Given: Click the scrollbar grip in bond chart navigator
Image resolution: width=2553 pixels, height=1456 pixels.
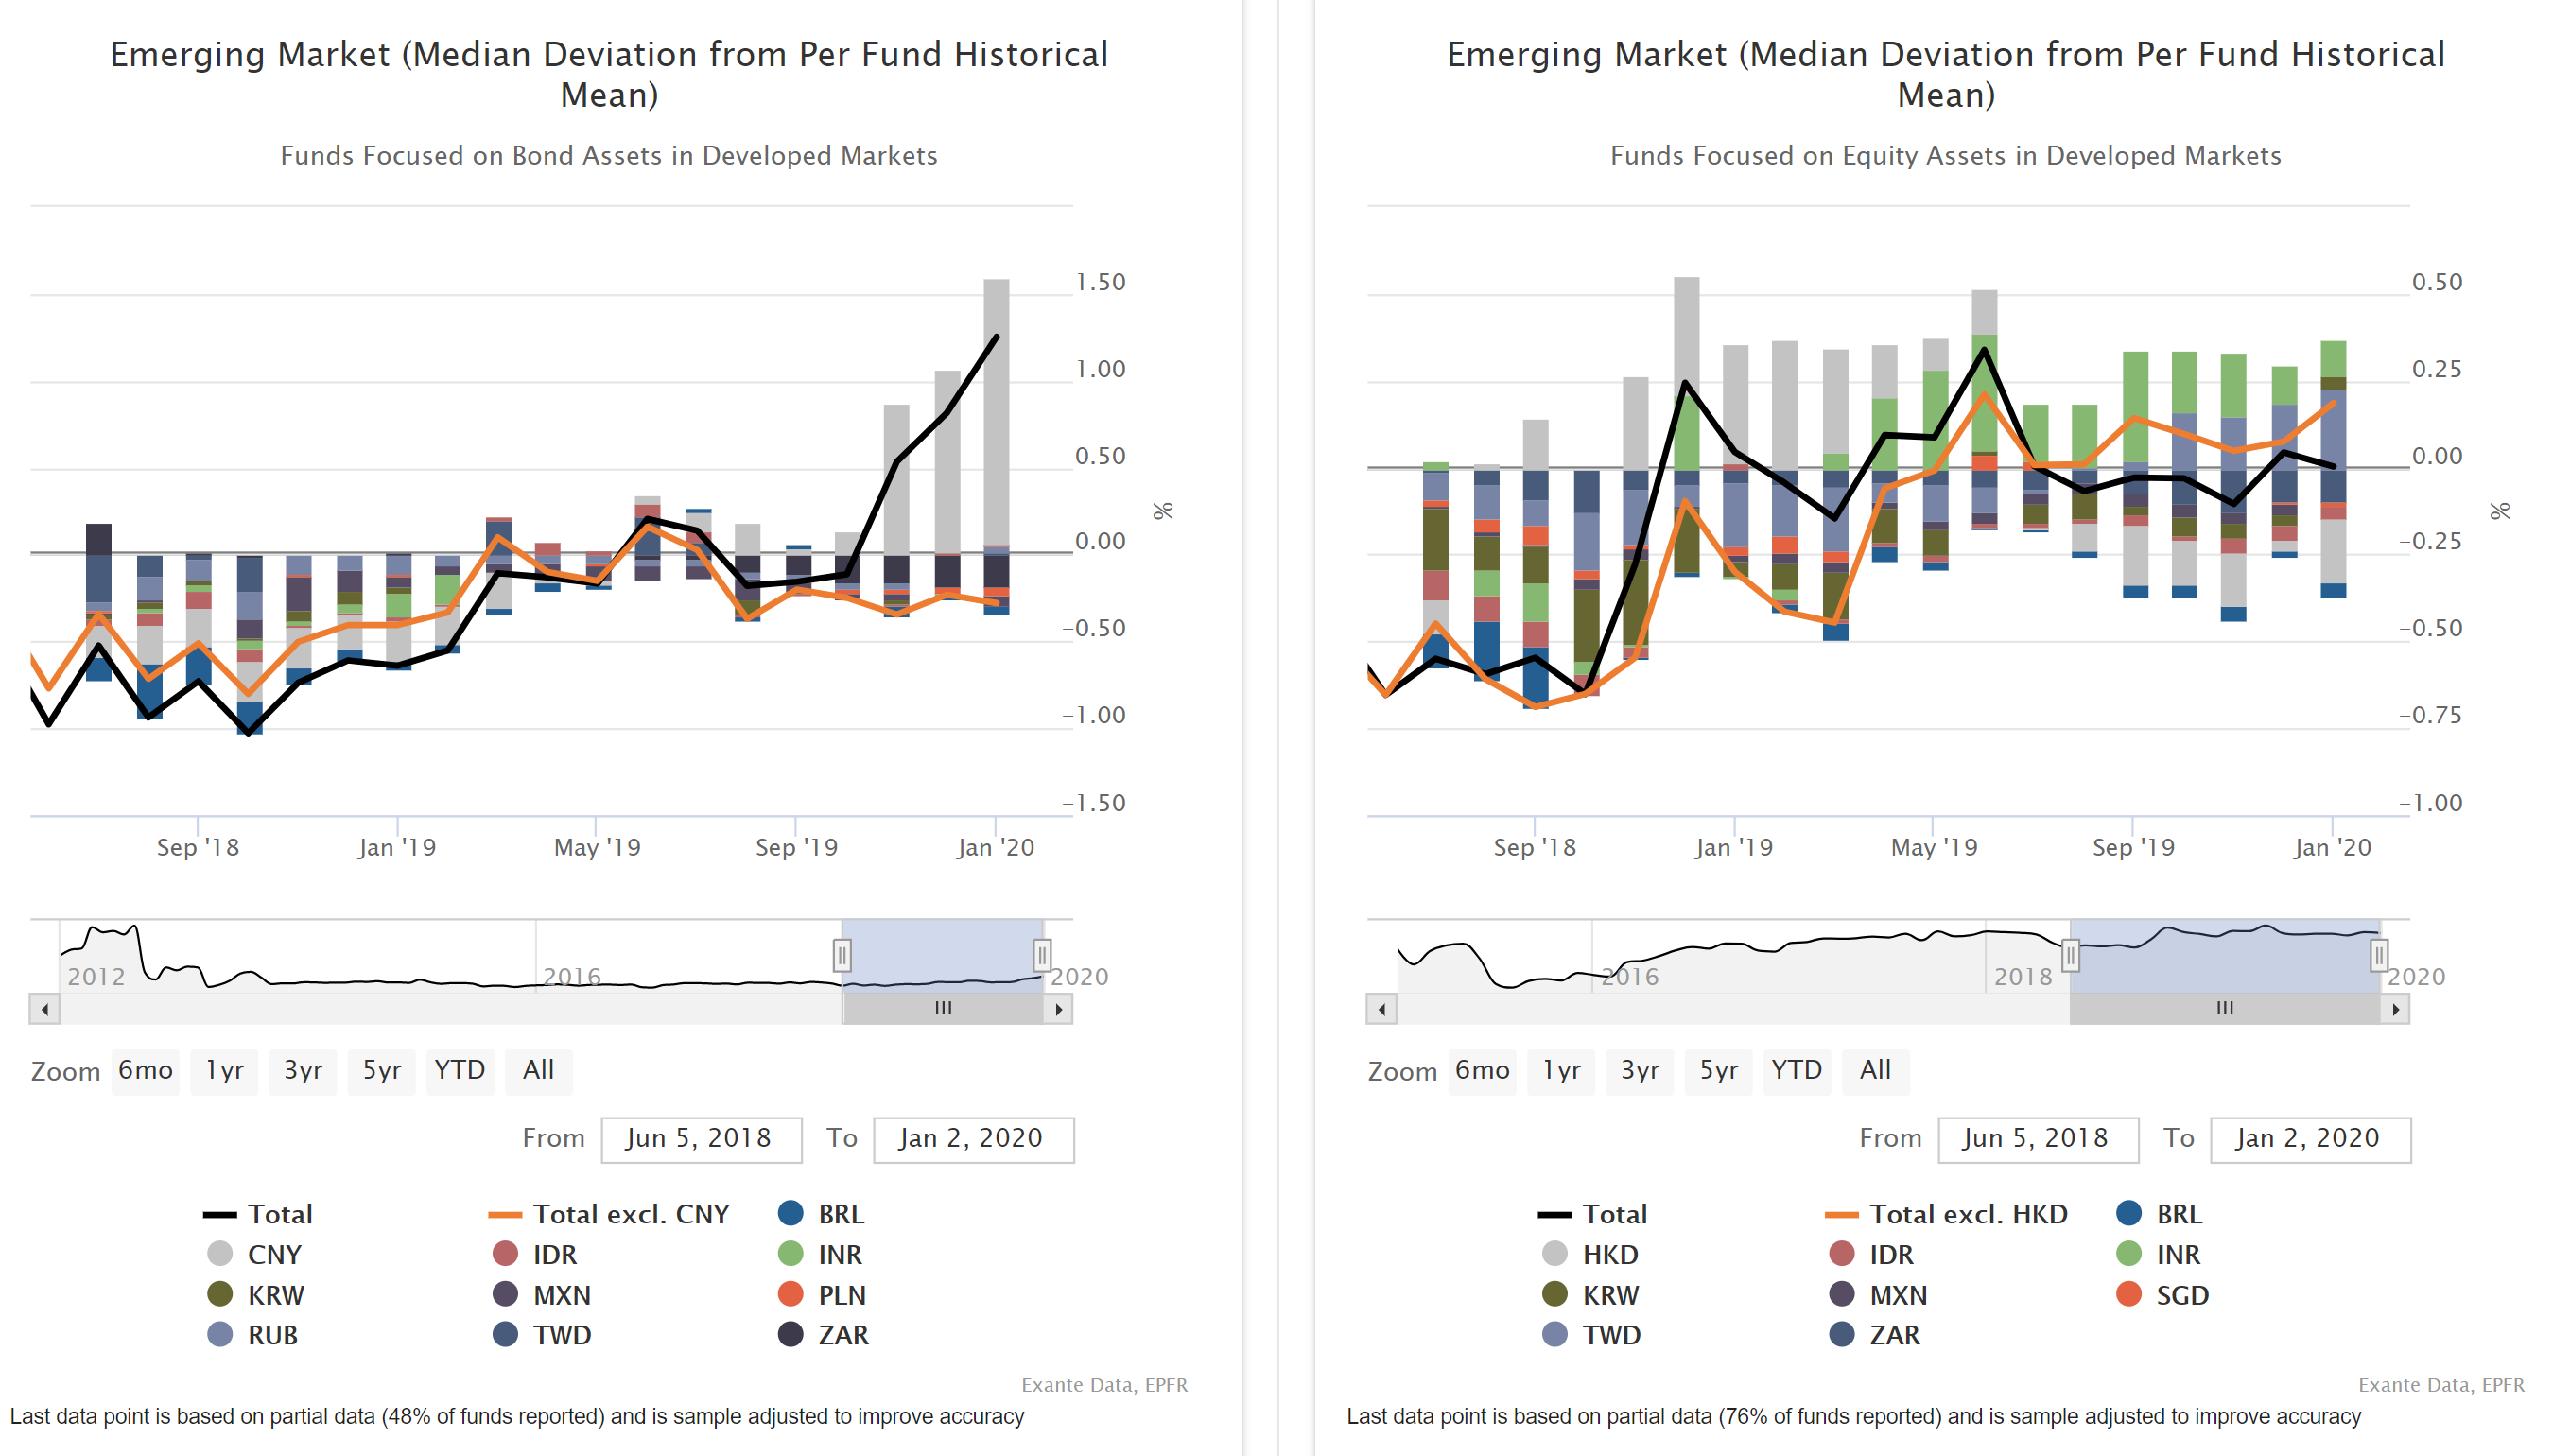Looking at the screenshot, I should 942,1008.
